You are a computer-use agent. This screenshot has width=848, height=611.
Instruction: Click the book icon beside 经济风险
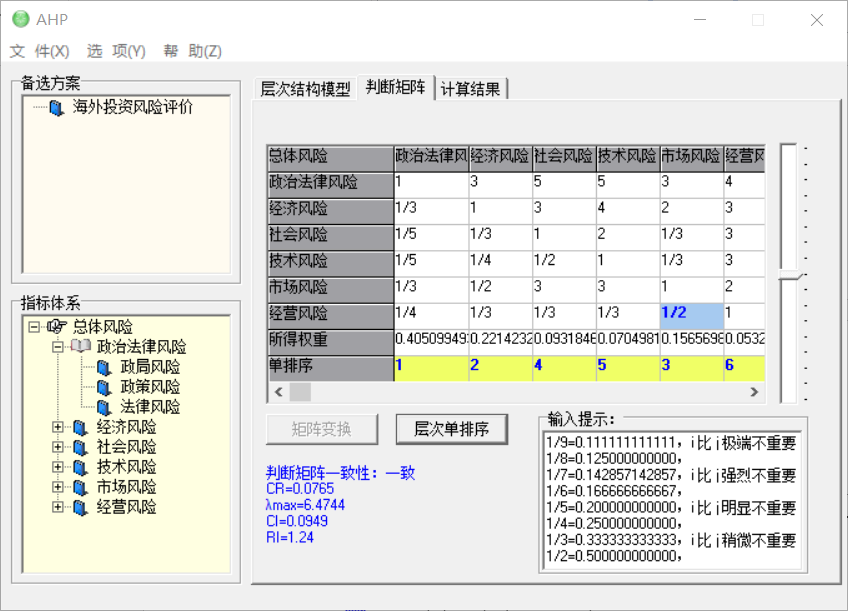tap(80, 427)
